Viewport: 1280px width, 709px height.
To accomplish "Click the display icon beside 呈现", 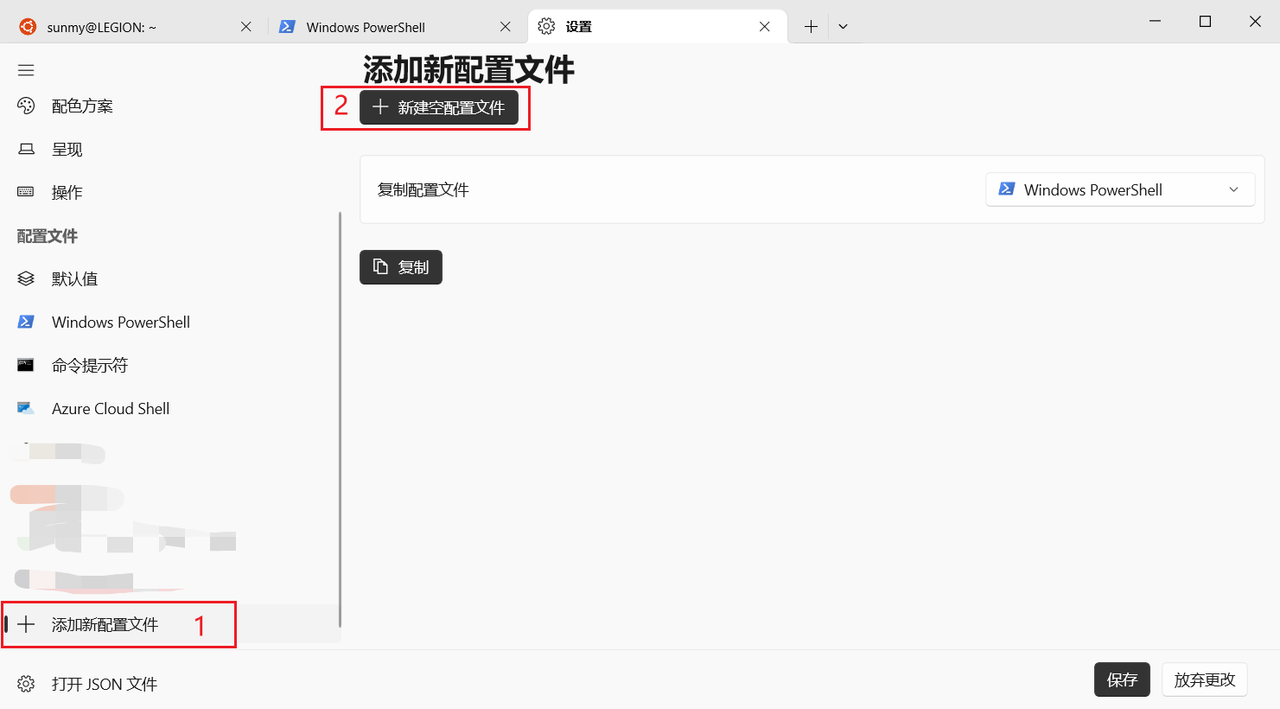I will (x=26, y=149).
